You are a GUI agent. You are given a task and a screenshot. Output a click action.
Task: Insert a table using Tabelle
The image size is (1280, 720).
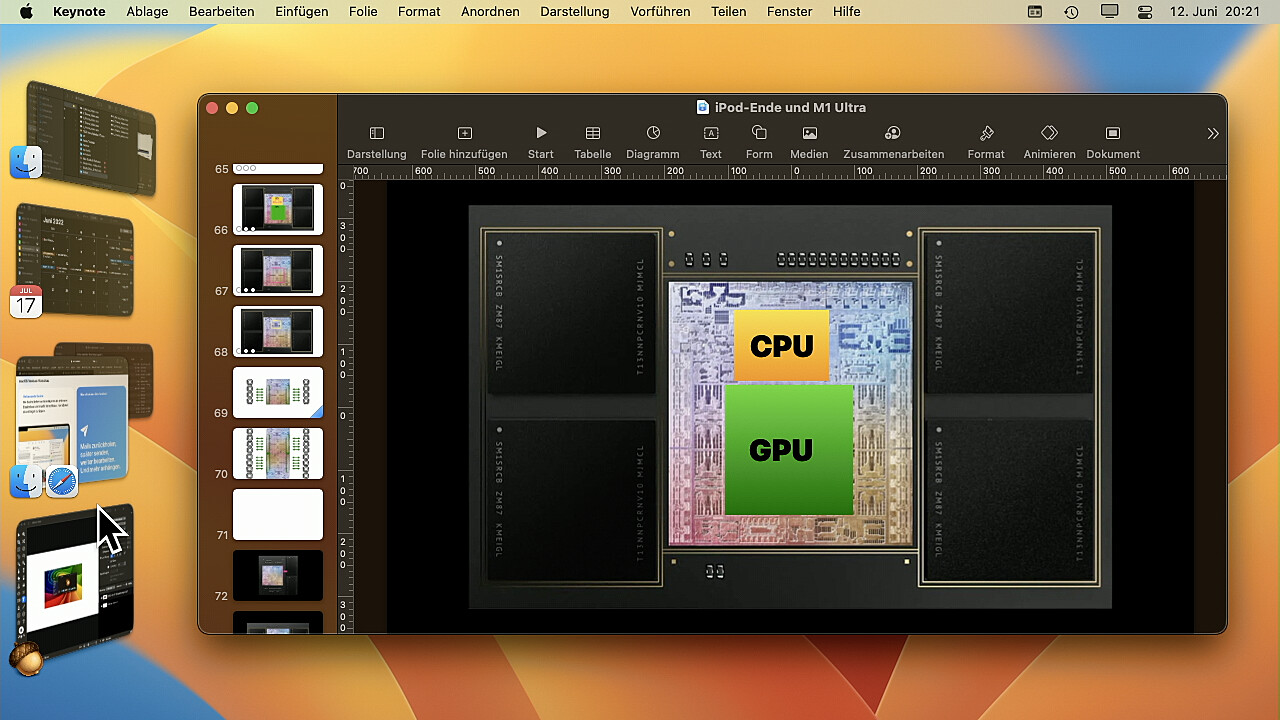tap(593, 143)
